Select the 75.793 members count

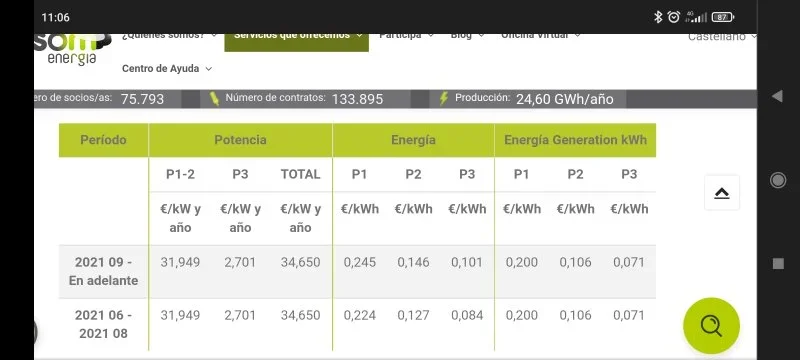[142, 99]
